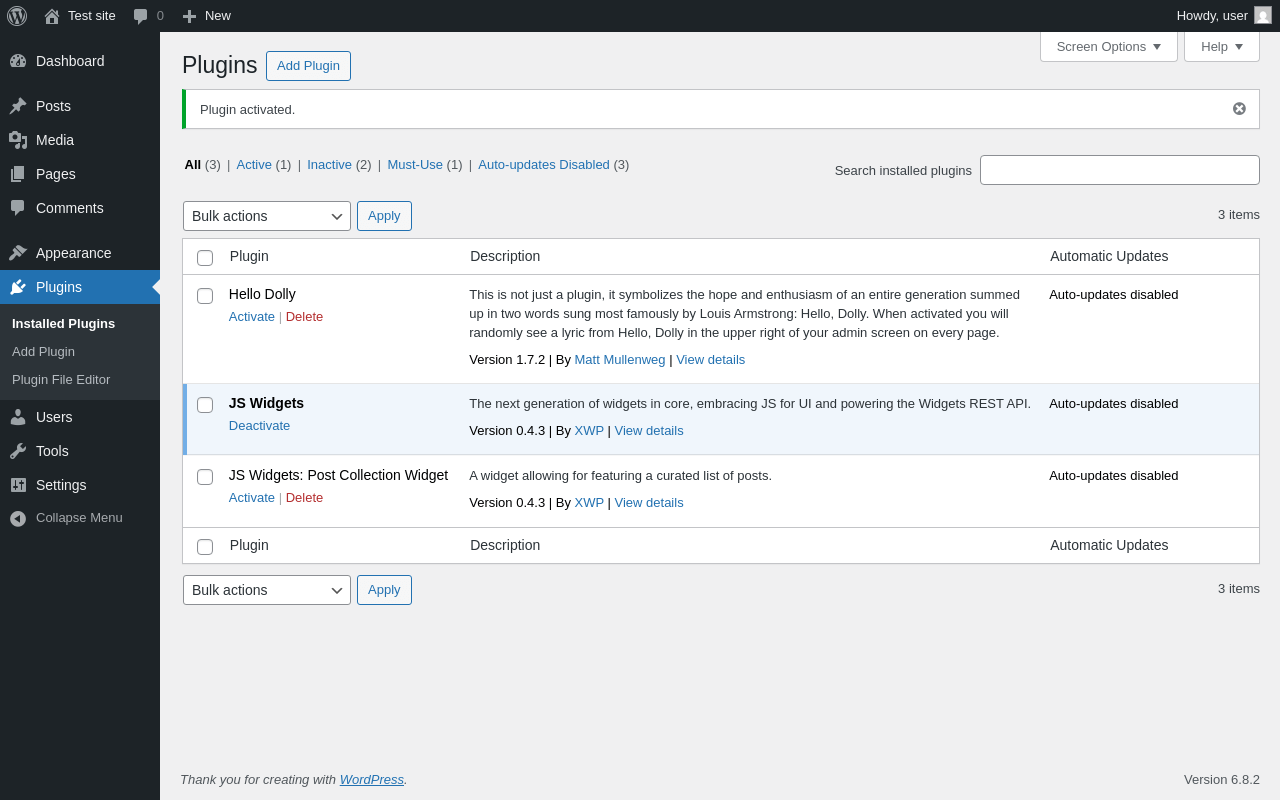
Task: Open Installed Plugins submenu item
Action: pyautogui.click(x=63, y=324)
